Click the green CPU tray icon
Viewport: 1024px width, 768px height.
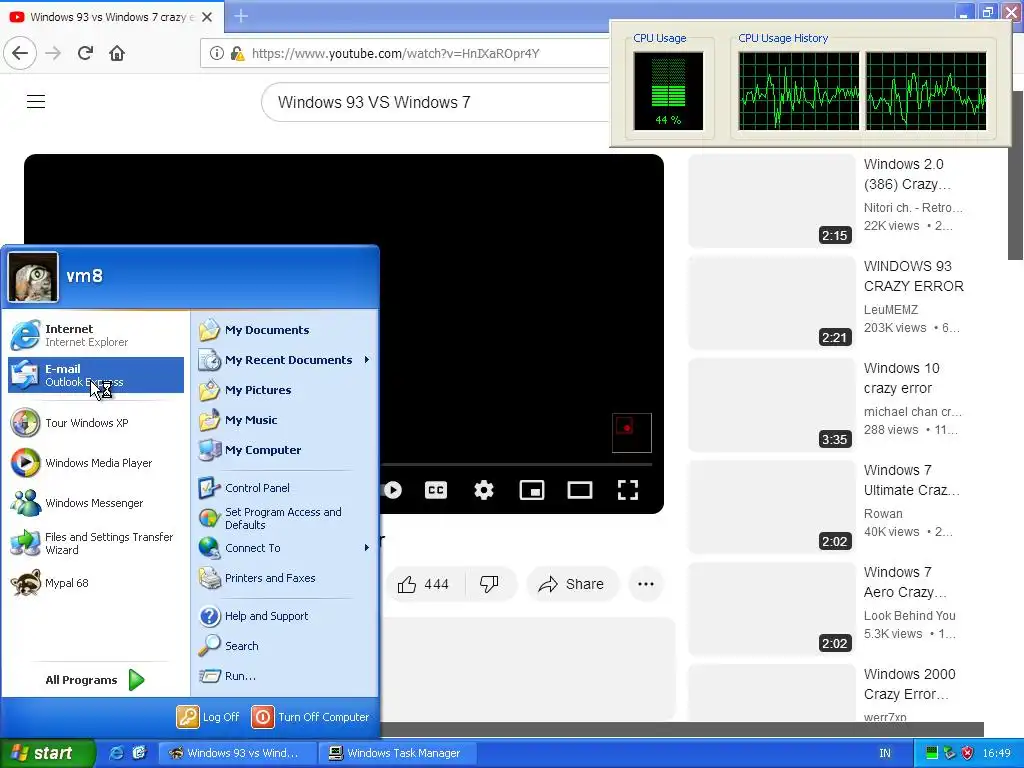click(x=932, y=753)
